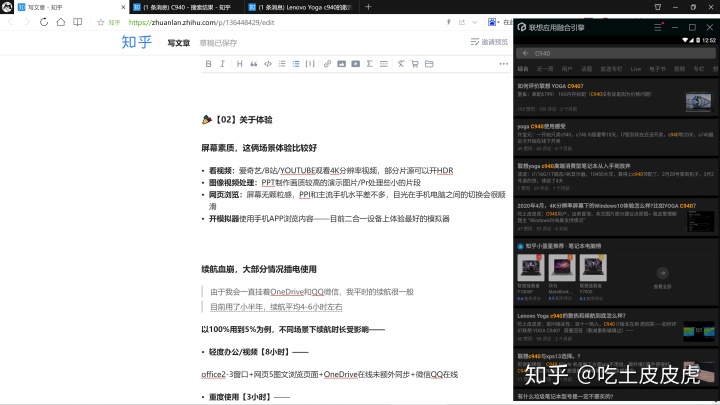The image size is (720, 405).
Task: Click first laptop thumbnail in 知乎小蓝星推荐
Action: [x=531, y=268]
